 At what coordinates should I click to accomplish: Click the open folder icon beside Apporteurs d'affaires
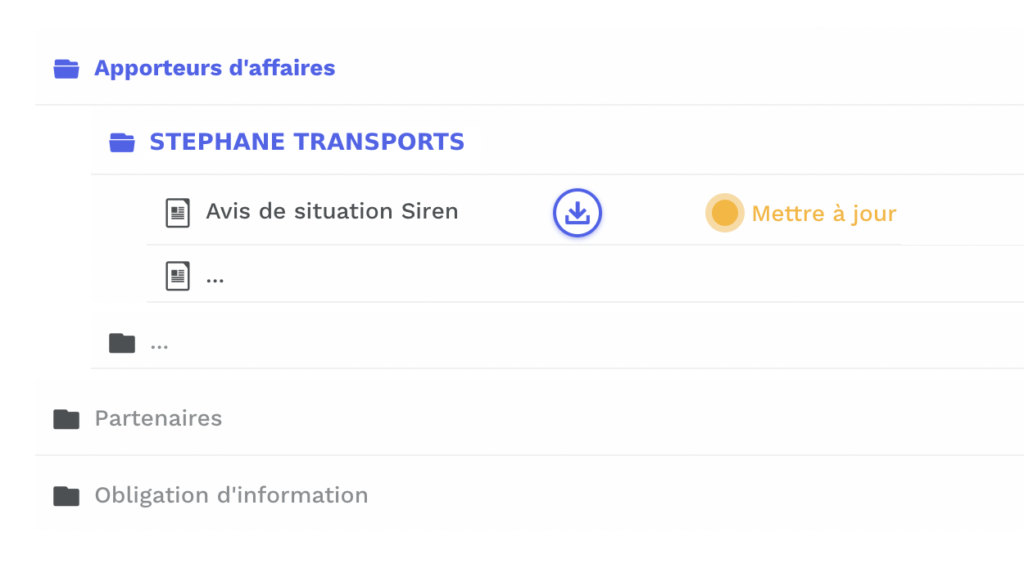point(66,69)
